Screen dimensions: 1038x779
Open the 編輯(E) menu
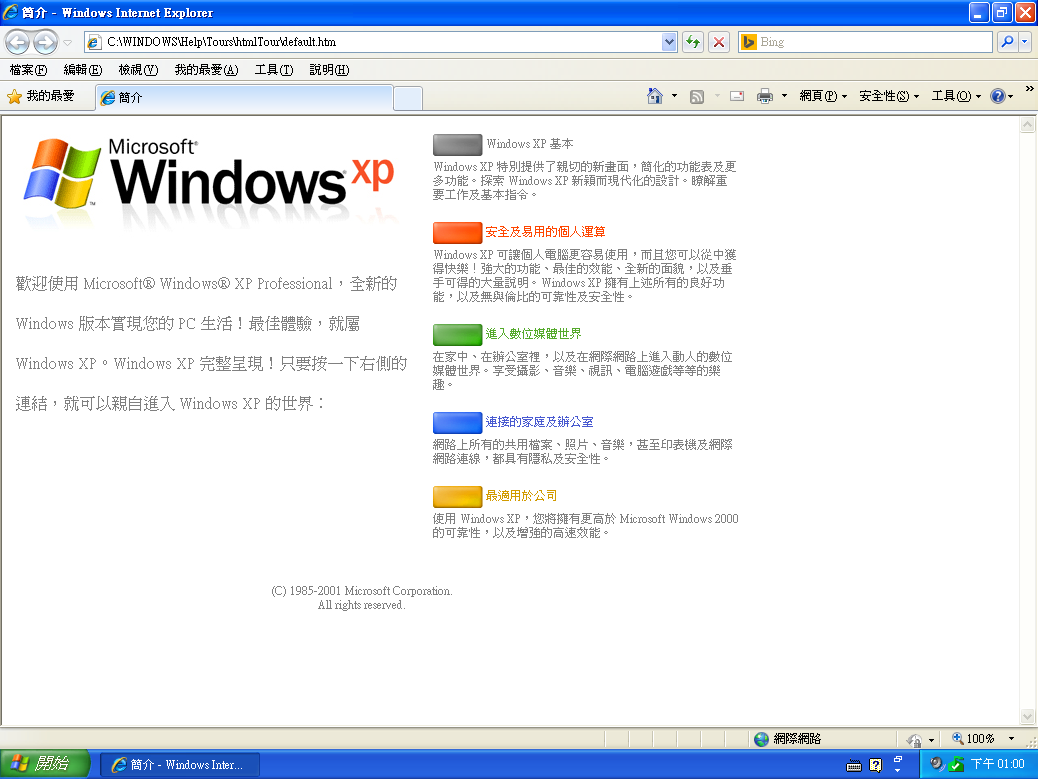[83, 69]
